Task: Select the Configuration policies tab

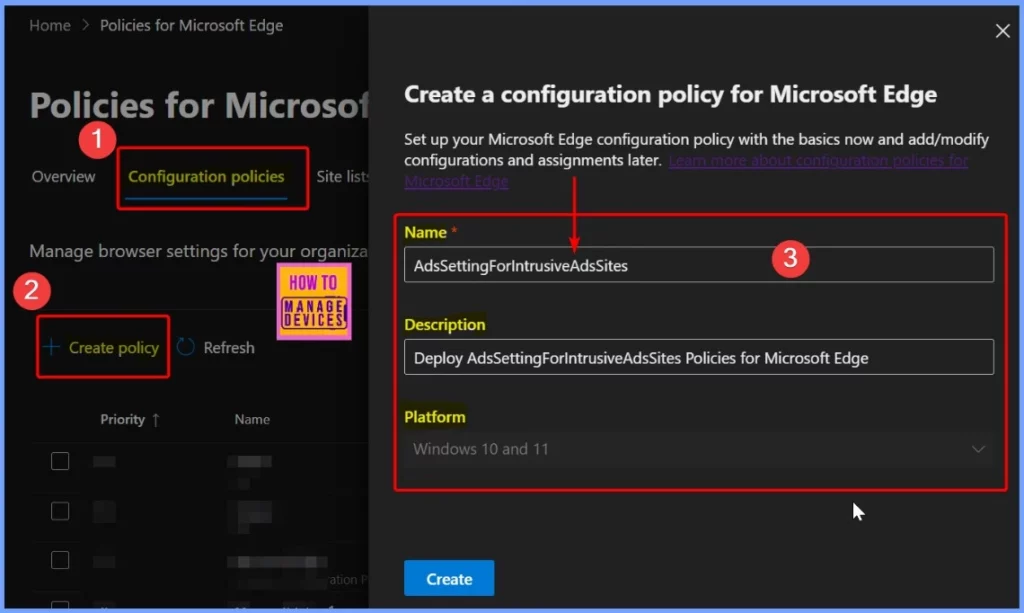Action: pyautogui.click(x=206, y=176)
